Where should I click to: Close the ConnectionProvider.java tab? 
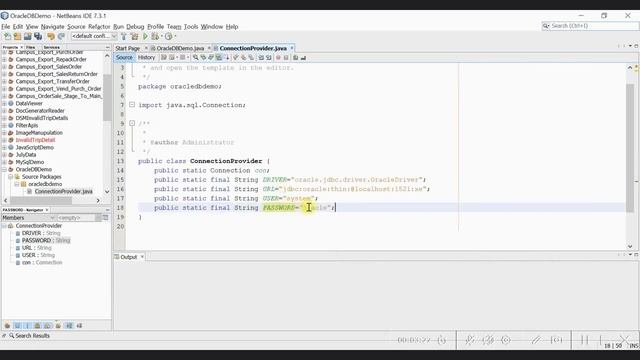coord(292,48)
